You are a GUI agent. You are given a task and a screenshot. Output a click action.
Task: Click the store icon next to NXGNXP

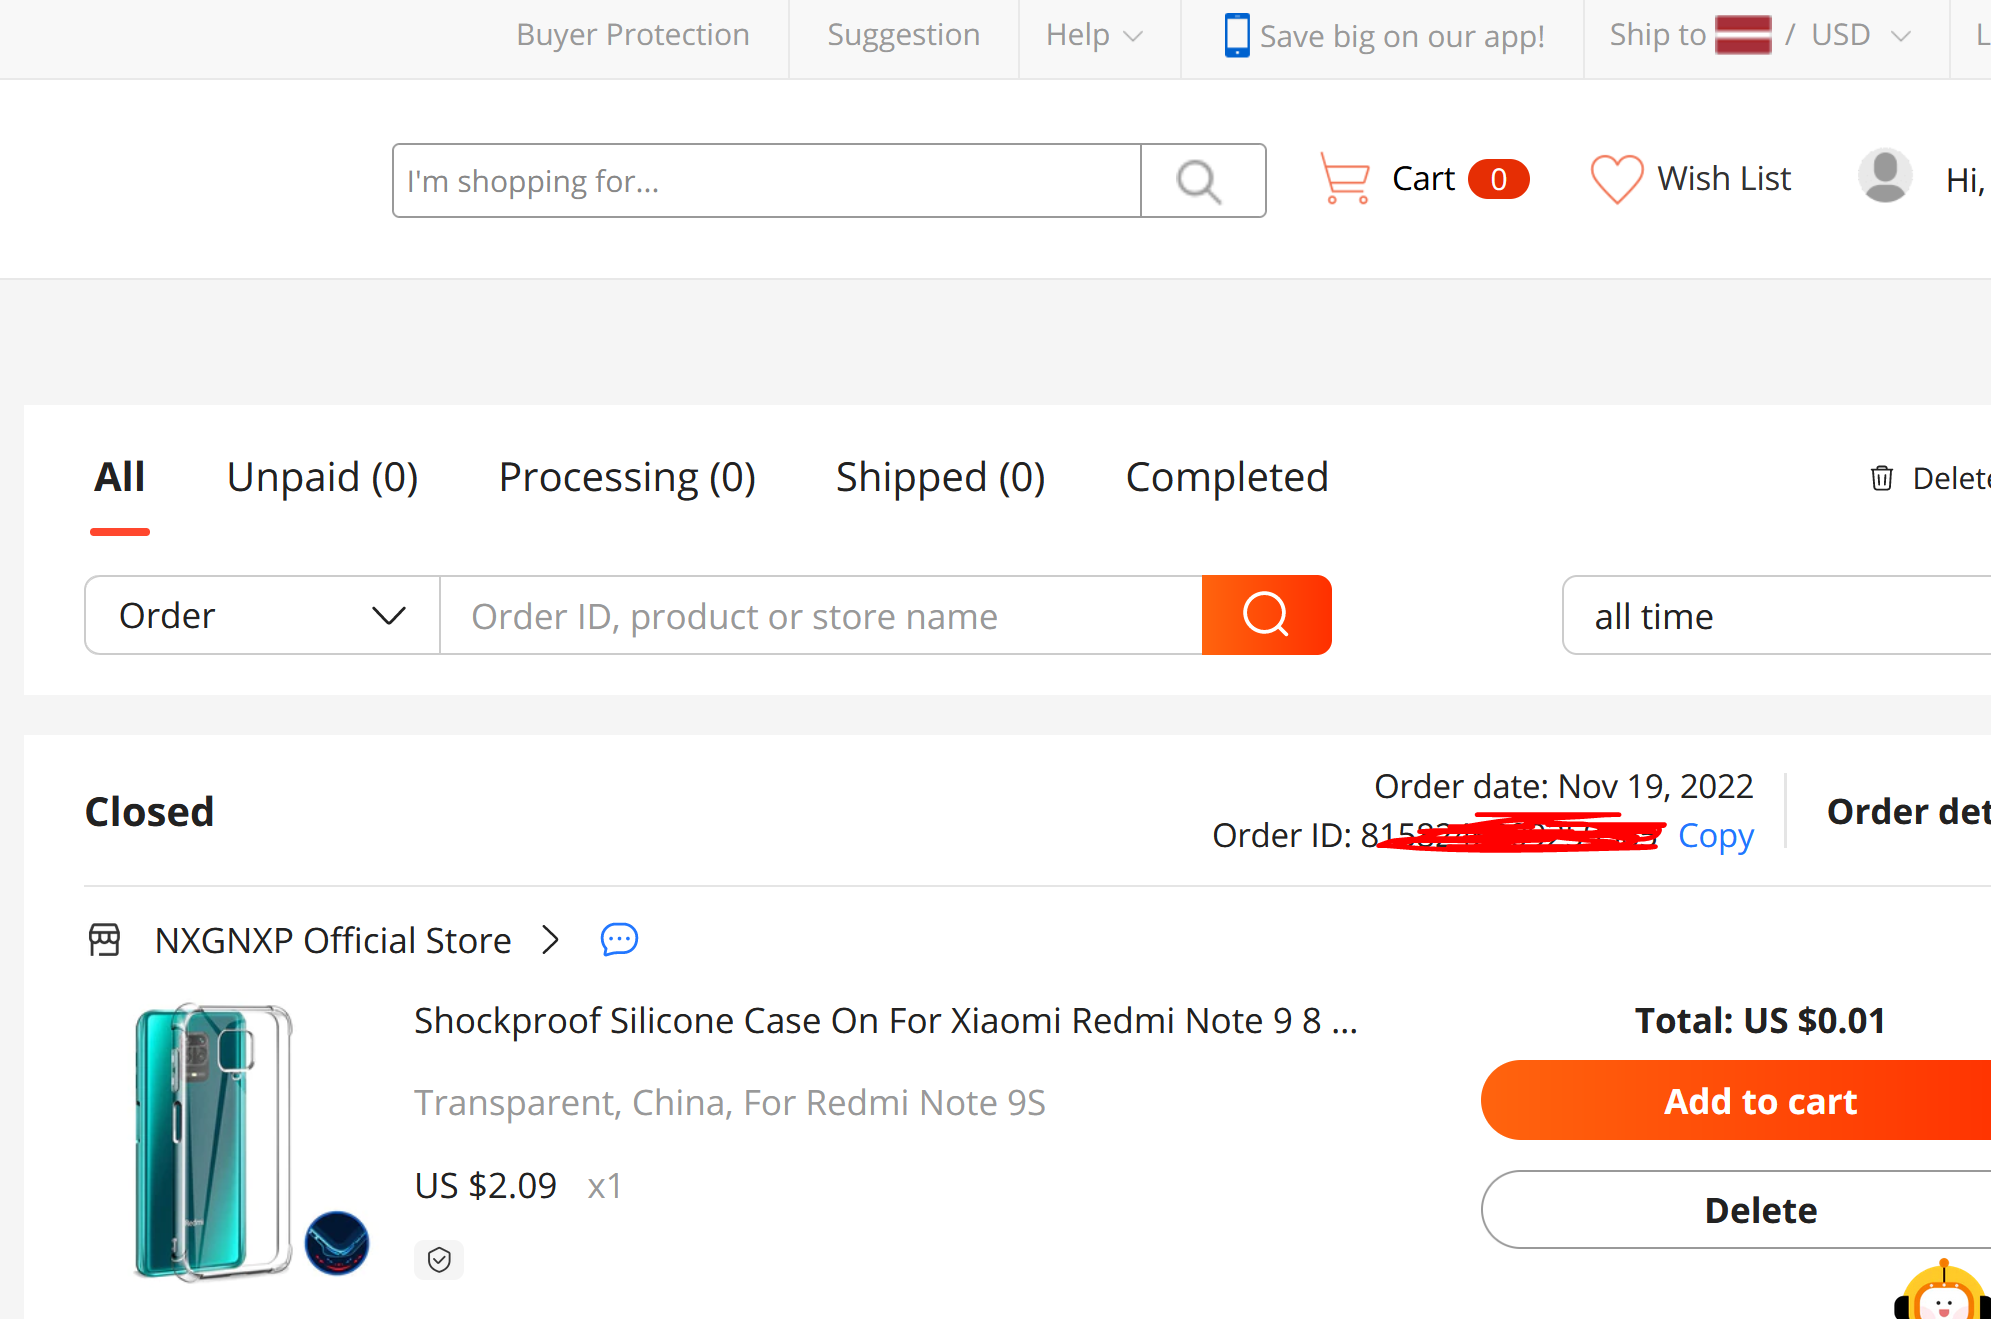click(104, 940)
